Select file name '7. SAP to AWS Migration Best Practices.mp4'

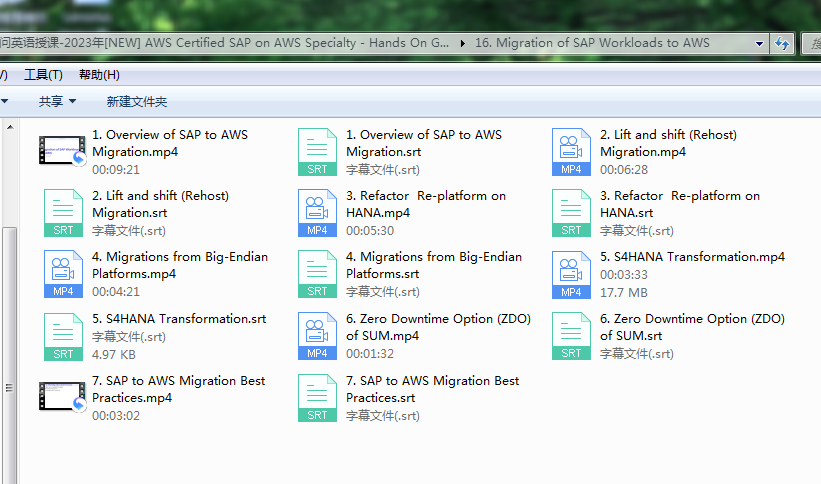179,389
